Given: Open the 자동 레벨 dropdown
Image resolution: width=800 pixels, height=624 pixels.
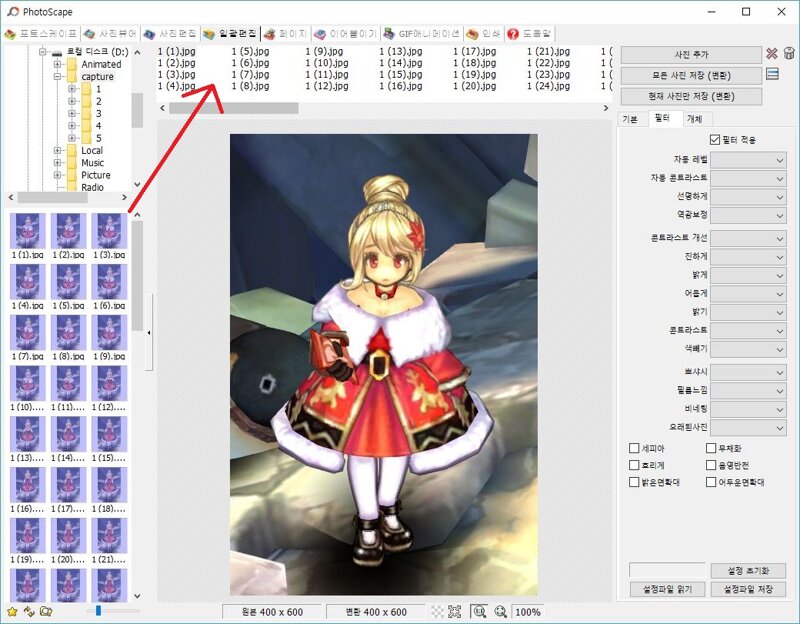Looking at the screenshot, I should [748, 160].
